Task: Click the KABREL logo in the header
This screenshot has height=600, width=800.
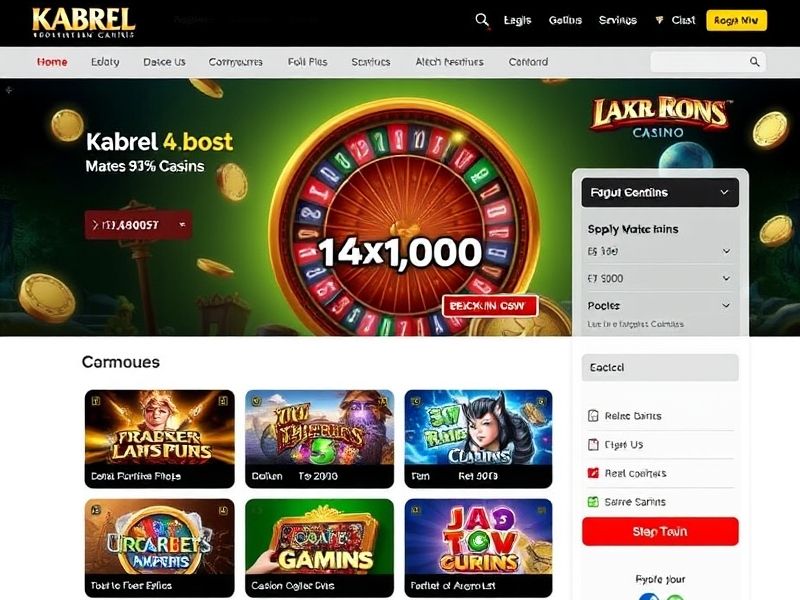Action: click(x=84, y=23)
